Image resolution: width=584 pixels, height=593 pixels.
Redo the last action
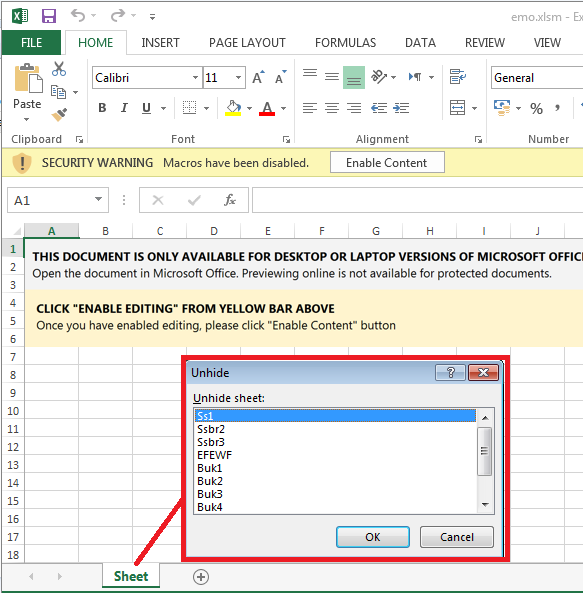click(x=118, y=16)
